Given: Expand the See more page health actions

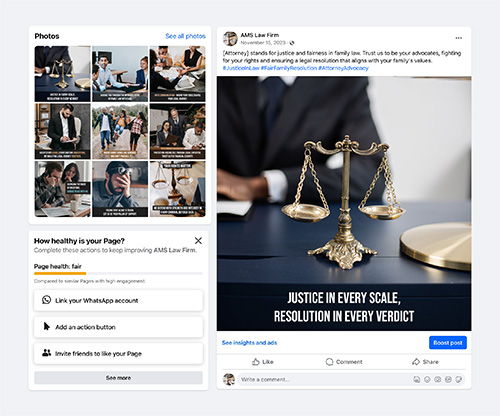Looking at the screenshot, I should point(118,378).
